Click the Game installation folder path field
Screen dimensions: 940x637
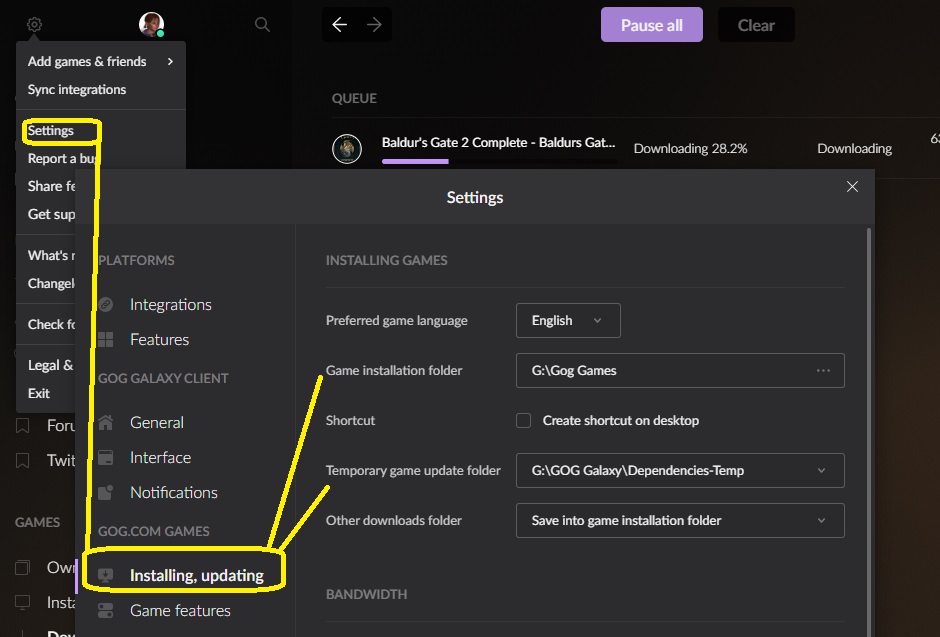click(x=680, y=370)
